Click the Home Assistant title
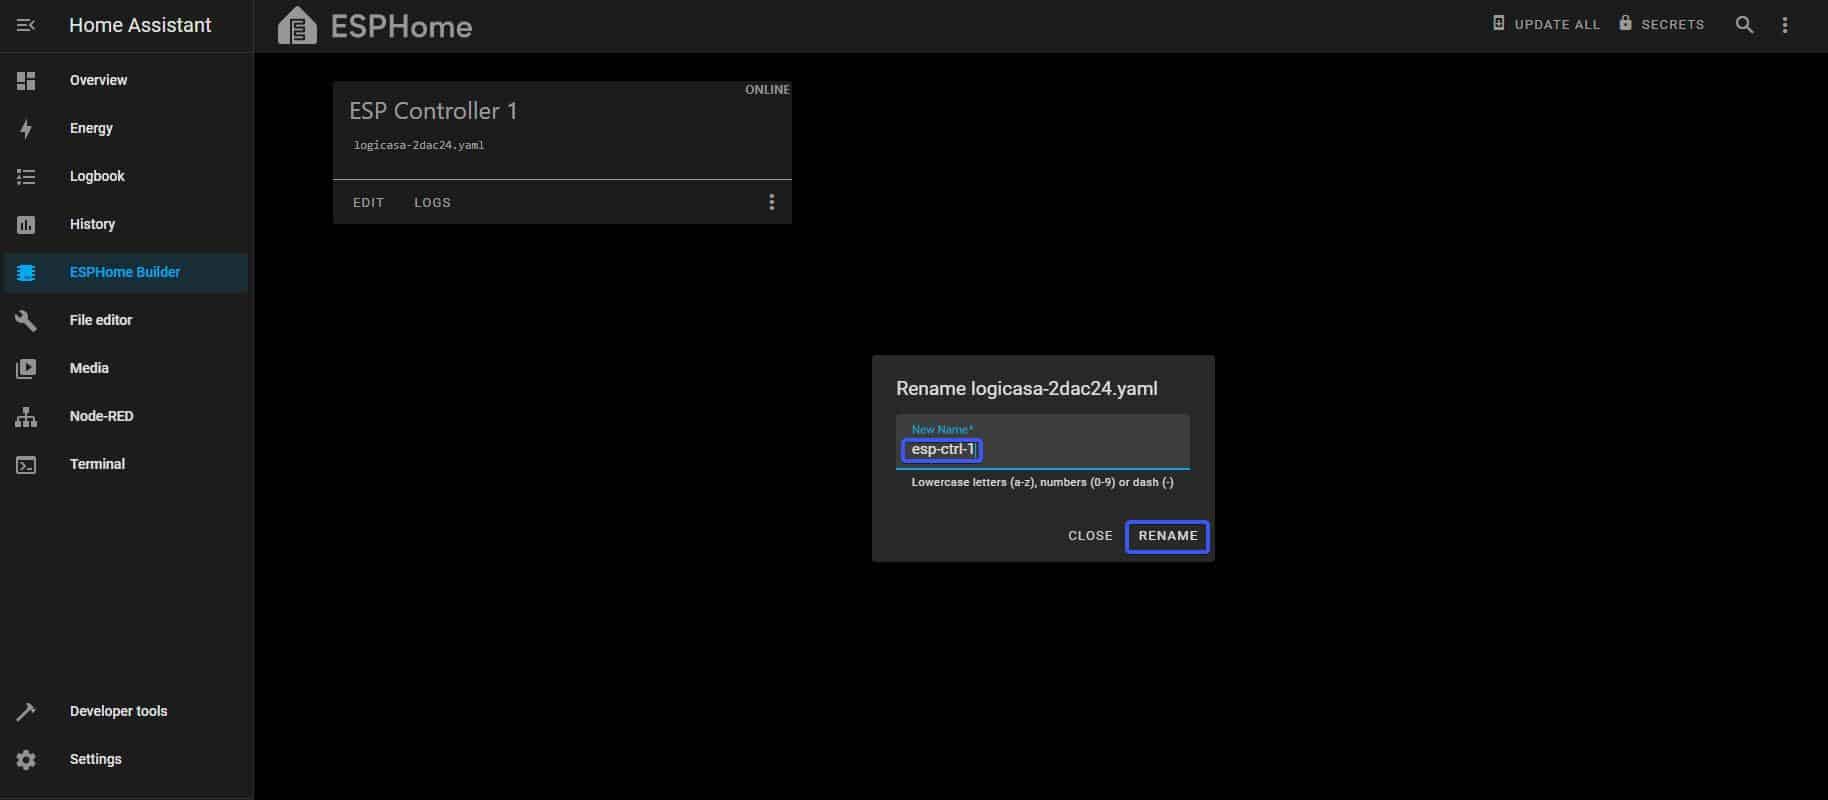Image resolution: width=1828 pixels, height=800 pixels. pyautogui.click(x=140, y=25)
